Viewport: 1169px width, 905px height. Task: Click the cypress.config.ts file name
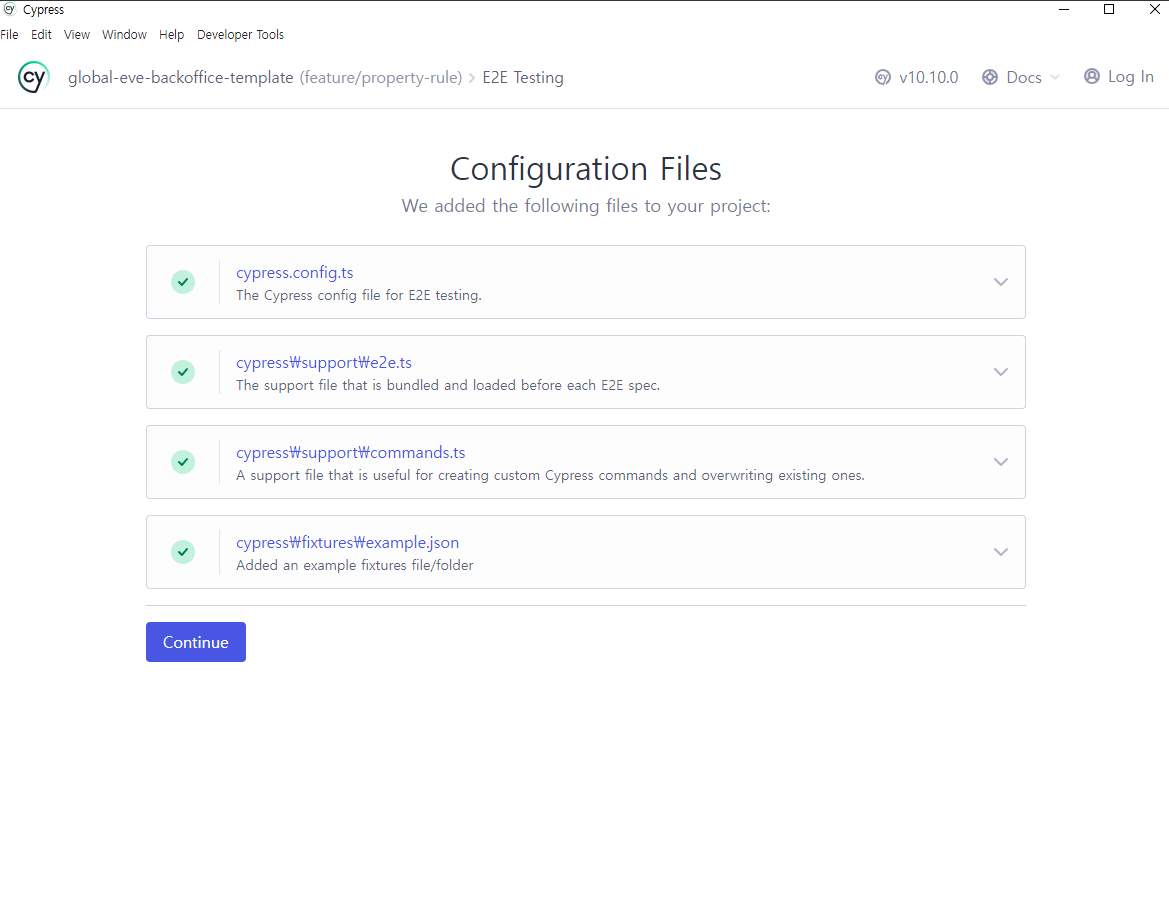pyautogui.click(x=294, y=273)
